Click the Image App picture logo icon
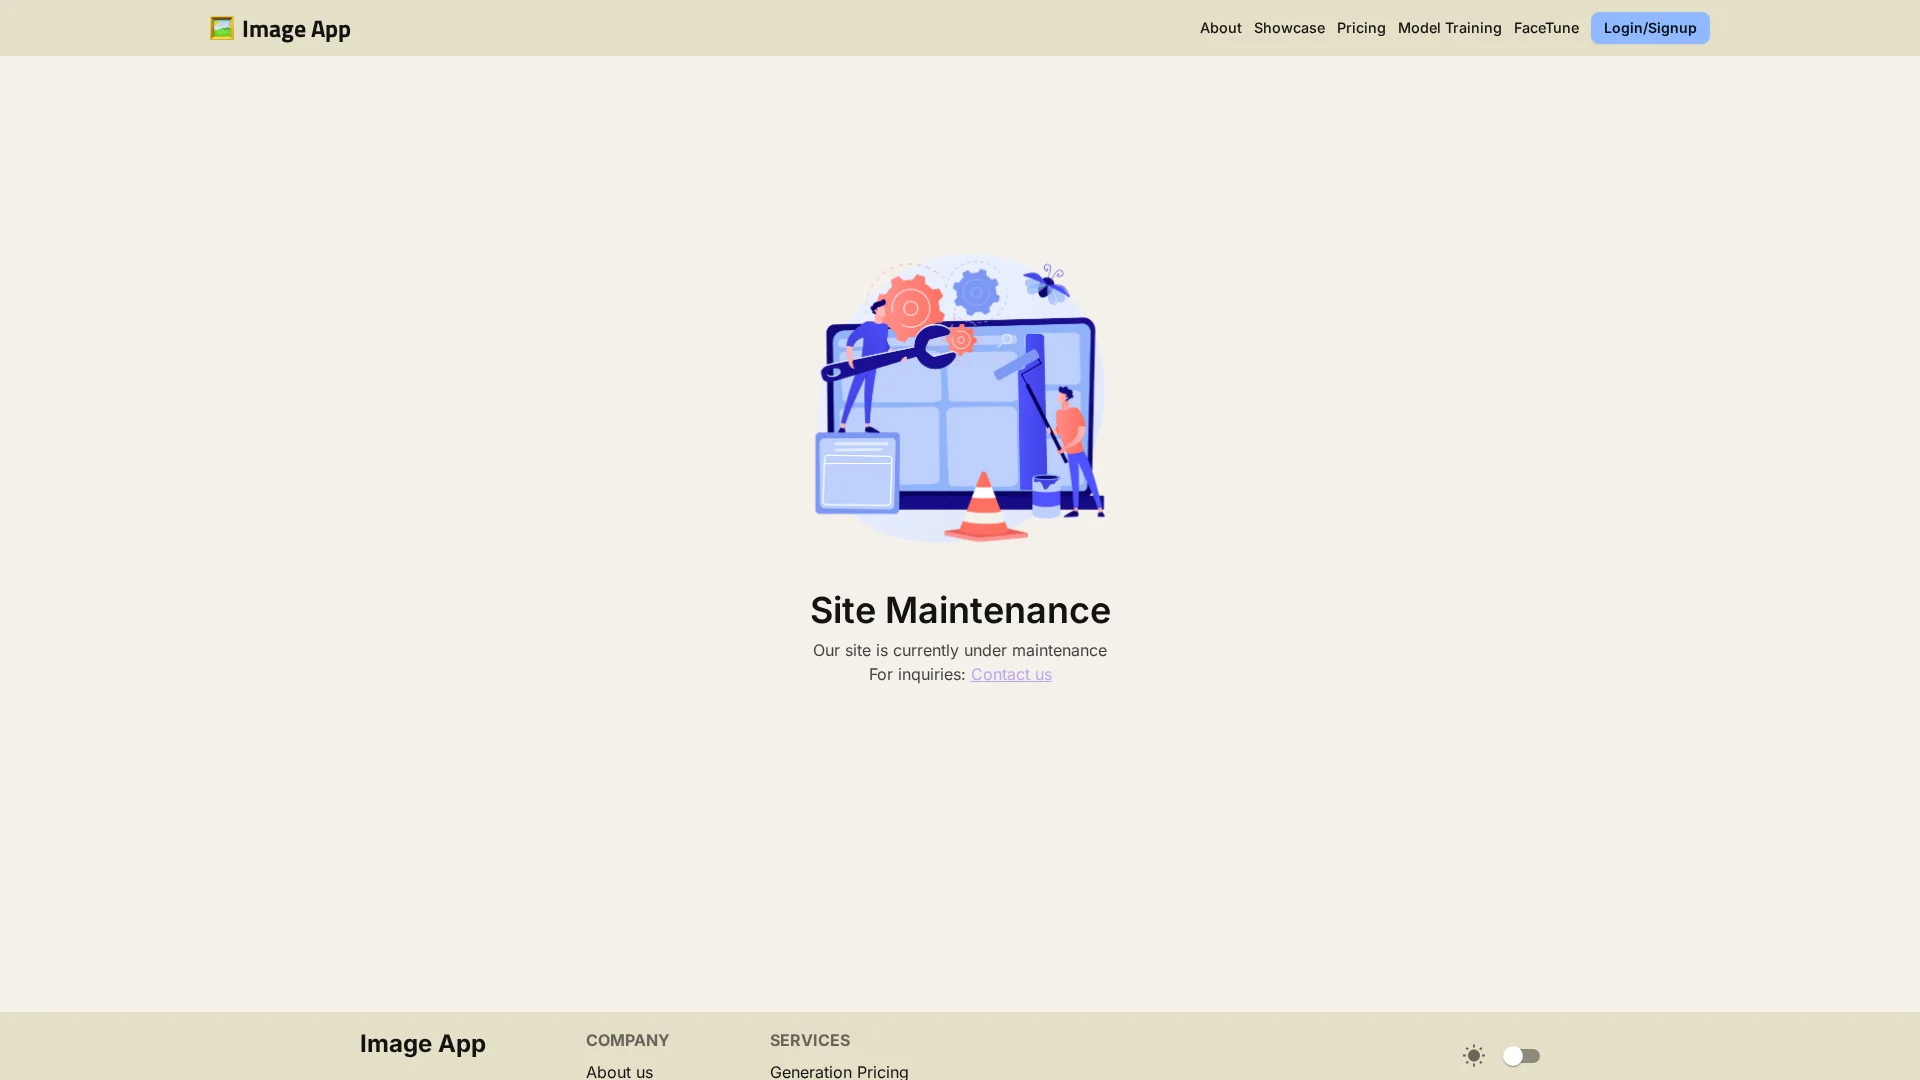Image resolution: width=1920 pixels, height=1080 pixels. pos(221,28)
